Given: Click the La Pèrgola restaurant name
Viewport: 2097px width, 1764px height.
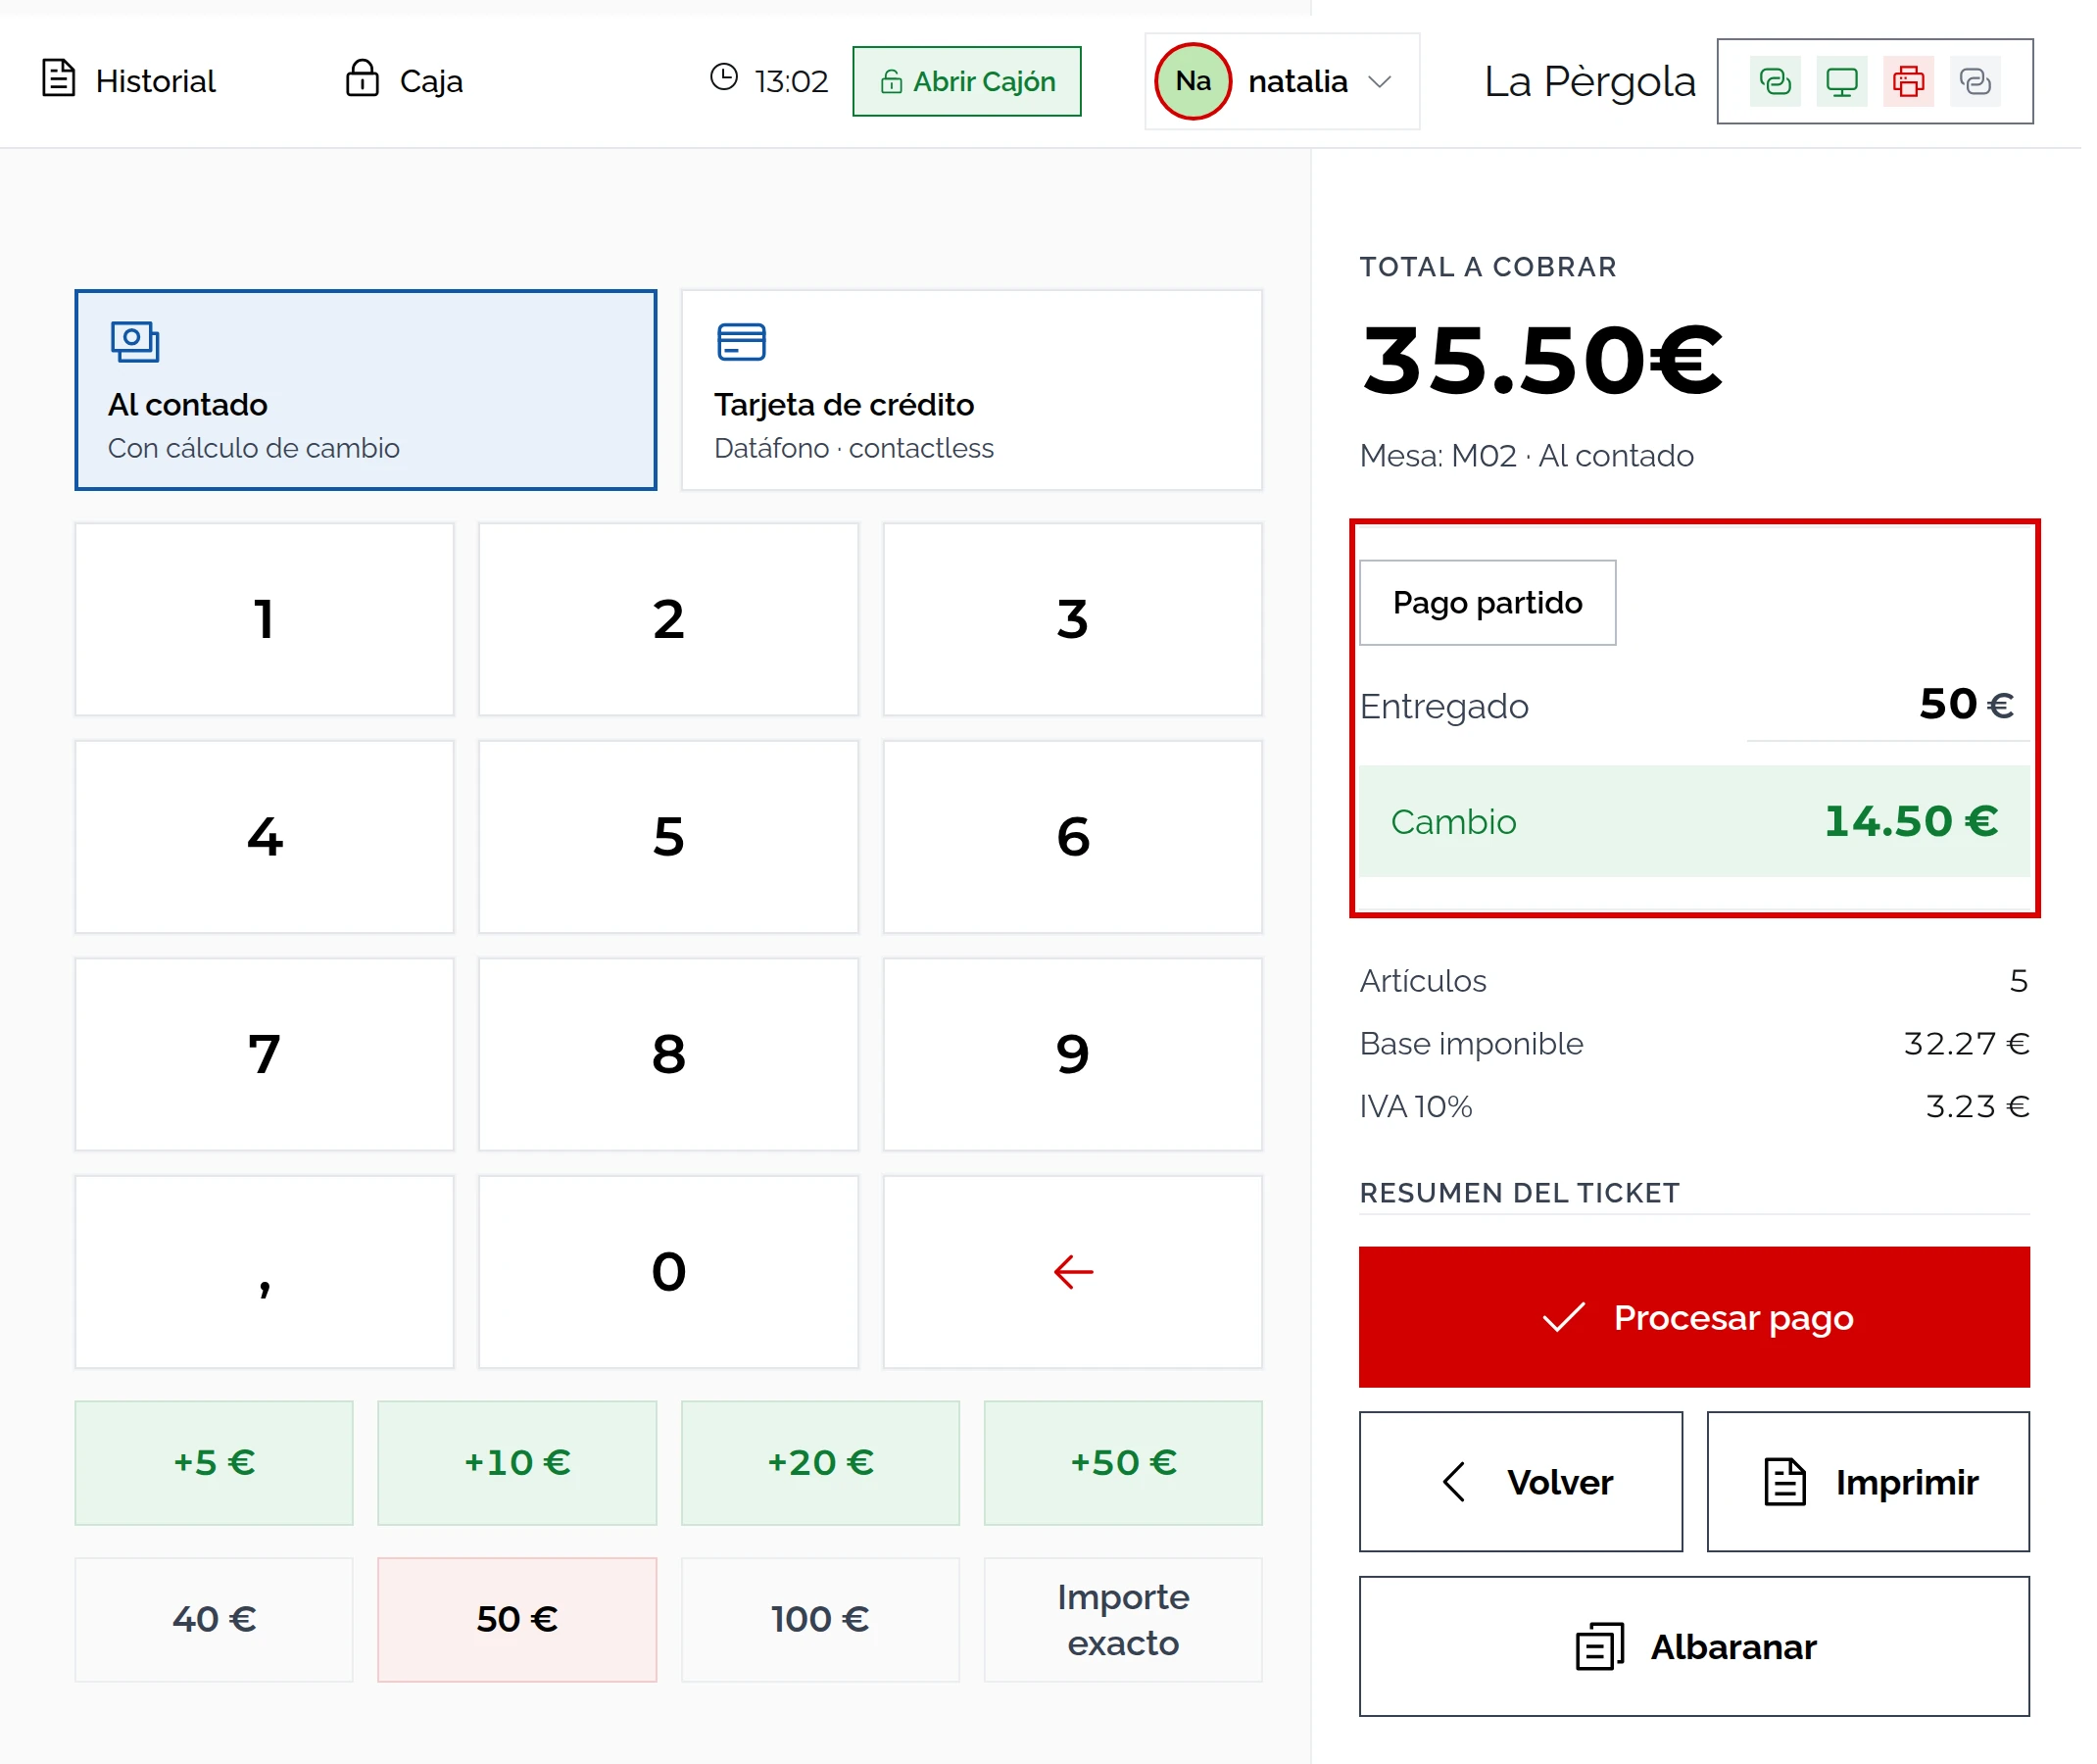Looking at the screenshot, I should (x=1590, y=81).
